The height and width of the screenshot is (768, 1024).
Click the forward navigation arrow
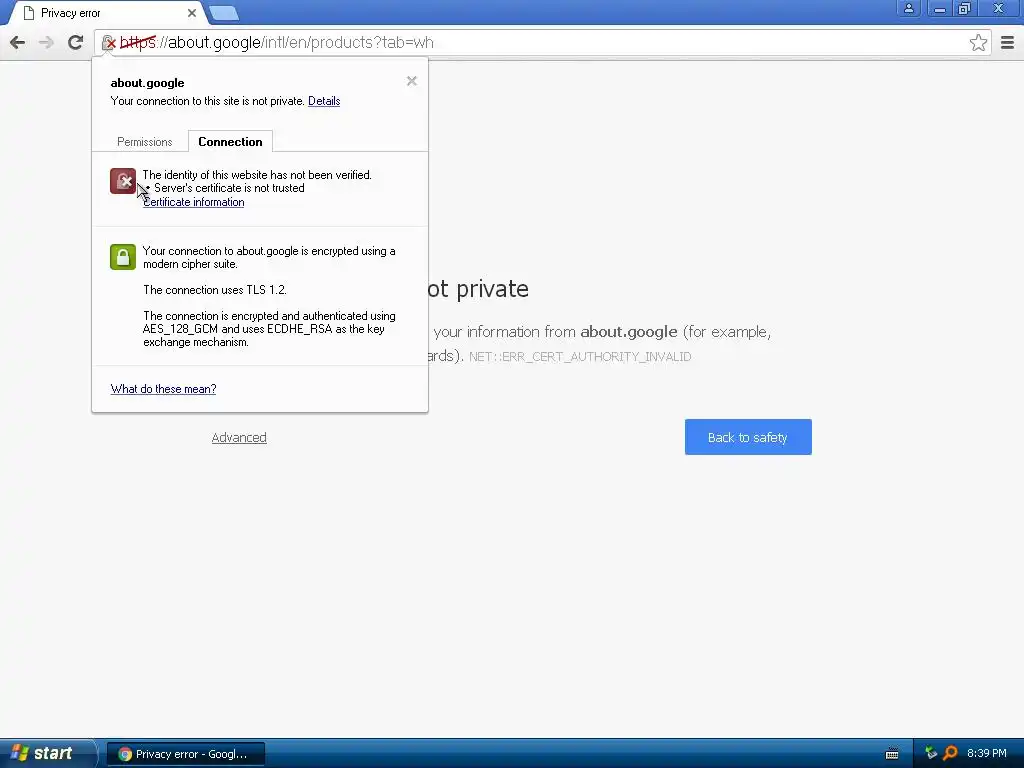[46, 42]
